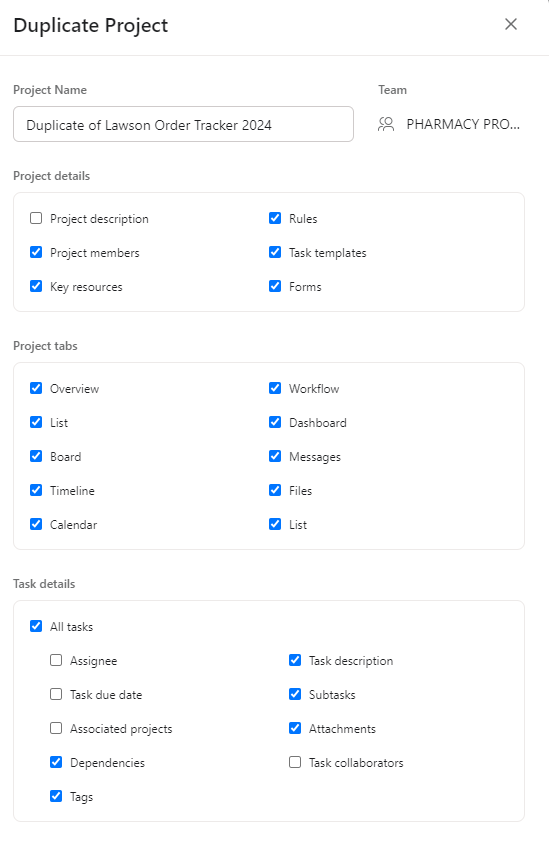Uncheck Key resources option

[x=36, y=286]
